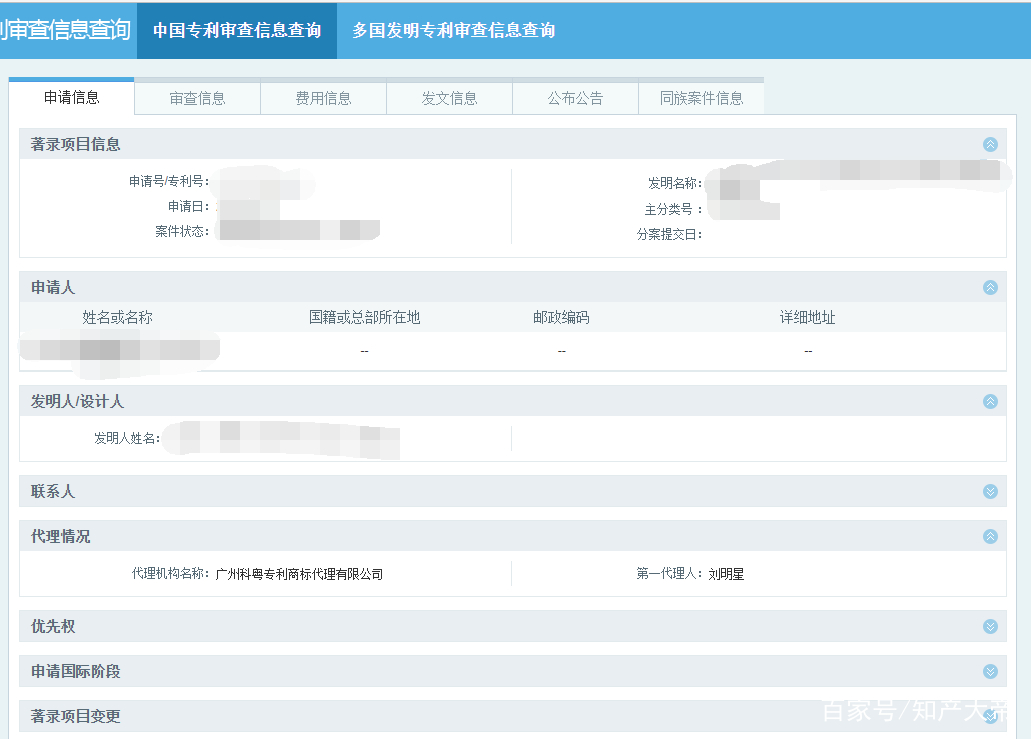Click the 代理情况 section title

point(60,536)
